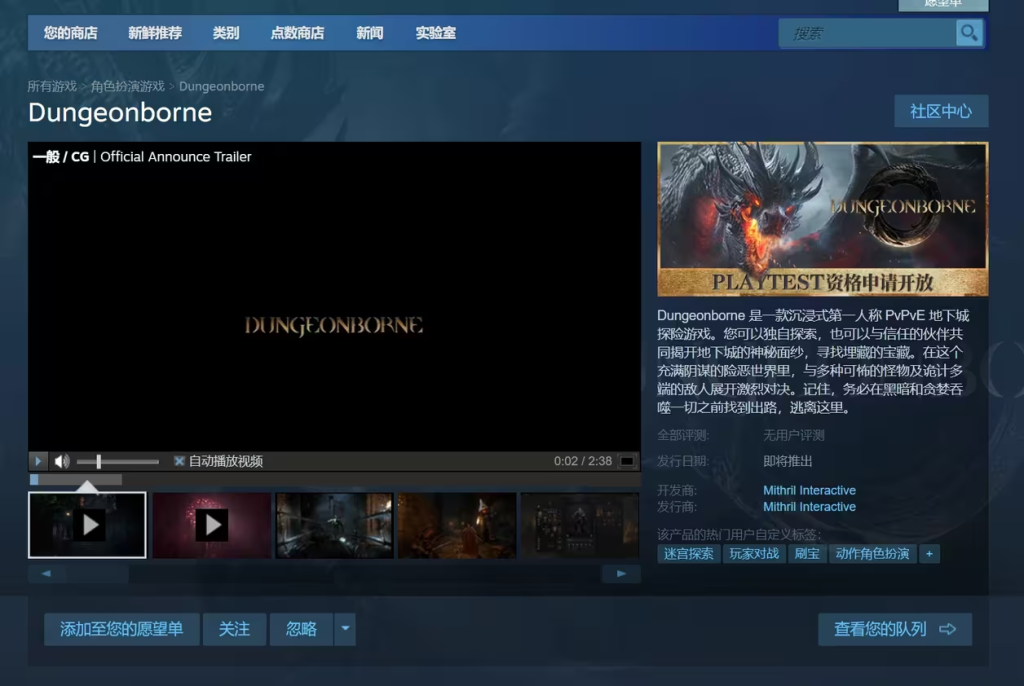The height and width of the screenshot is (686, 1024).
Task: Select the first trailer thumbnail
Action: (x=87, y=525)
